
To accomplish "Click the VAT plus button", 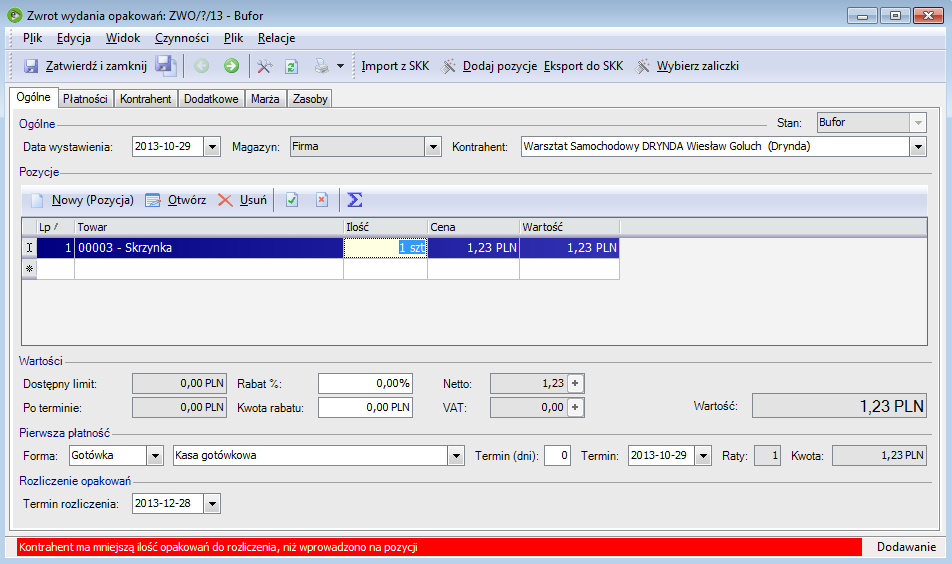I will 575,407.
